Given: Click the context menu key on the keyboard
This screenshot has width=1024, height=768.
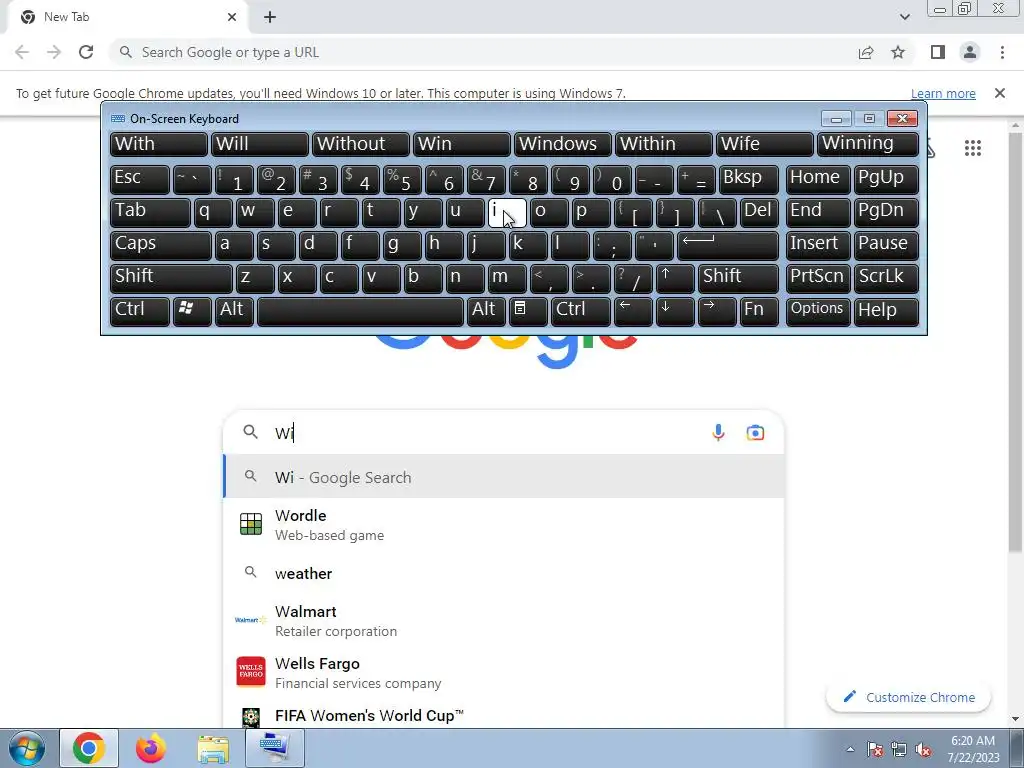Looking at the screenshot, I should tap(528, 311).
